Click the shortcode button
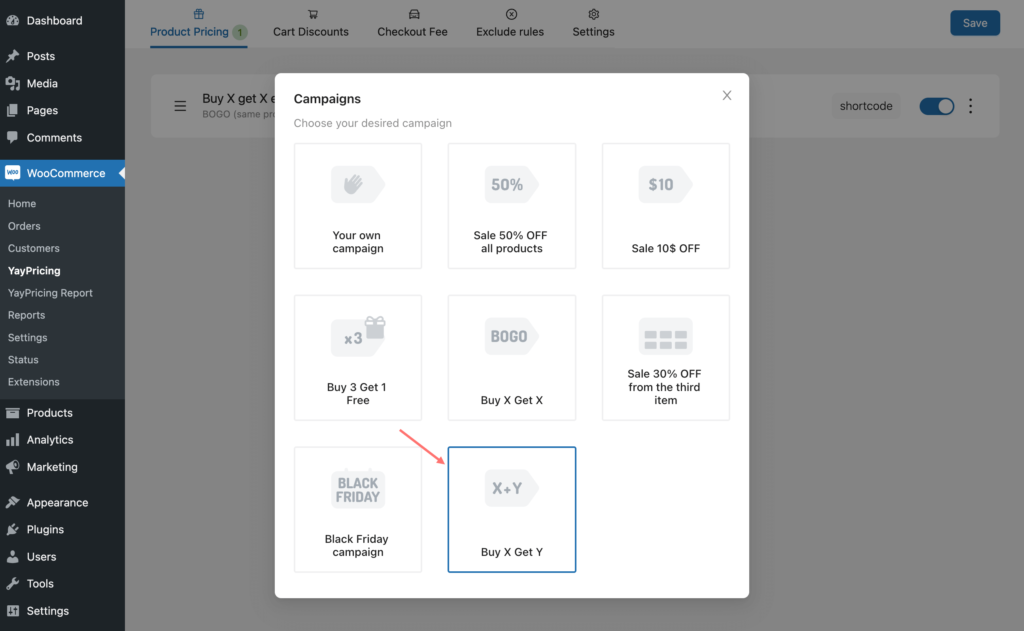The height and width of the screenshot is (631, 1024). (x=866, y=106)
